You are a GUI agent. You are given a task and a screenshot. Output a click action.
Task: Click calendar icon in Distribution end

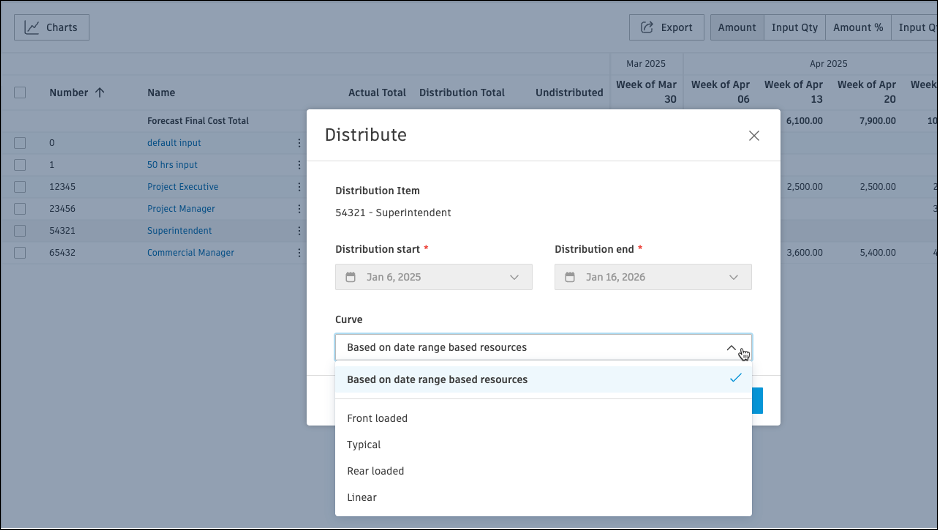coord(570,277)
